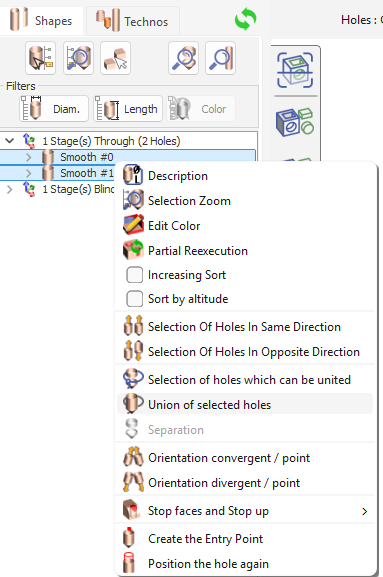Image resolution: width=383 pixels, height=577 pixels.
Task: Switch to the Shapes tab
Action: pyautogui.click(x=41, y=20)
